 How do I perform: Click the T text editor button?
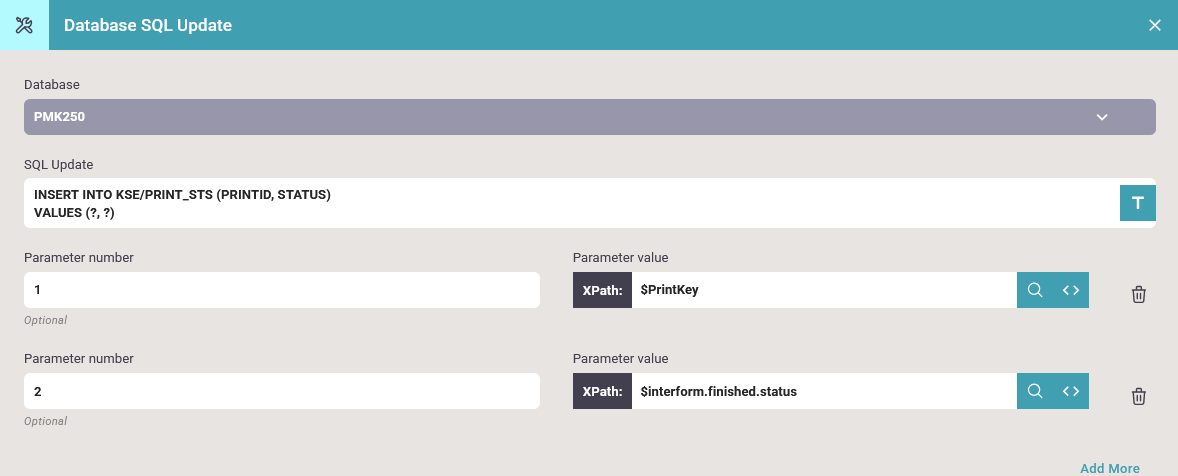tap(1137, 203)
